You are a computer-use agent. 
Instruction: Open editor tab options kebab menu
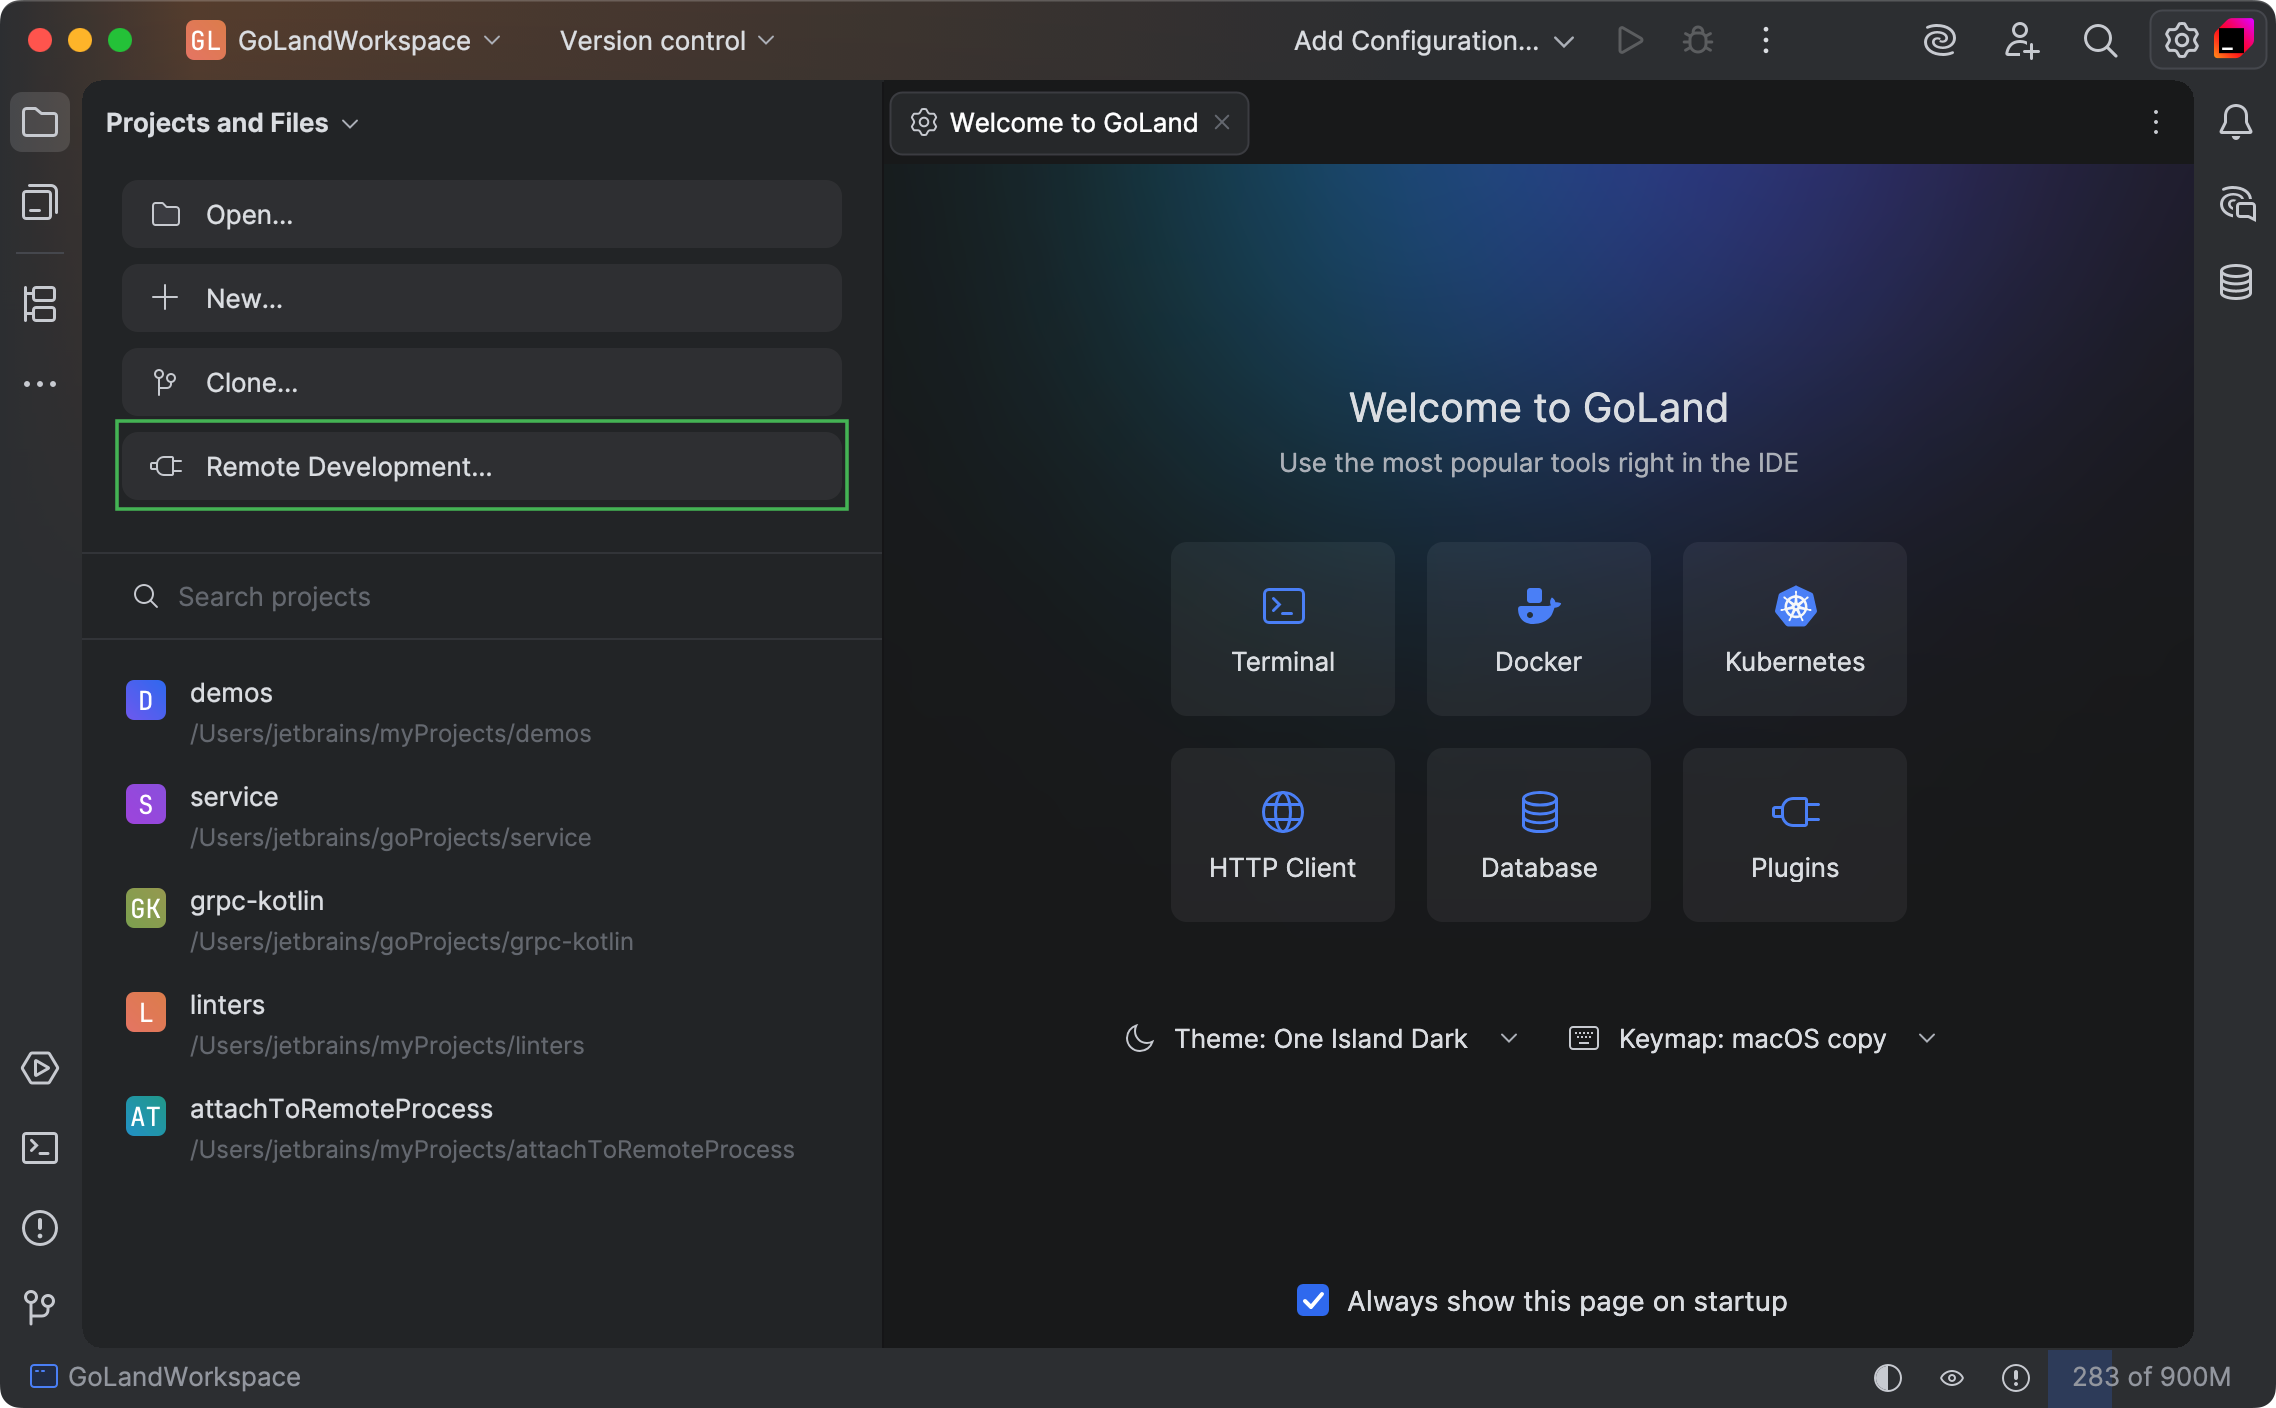(x=2156, y=122)
